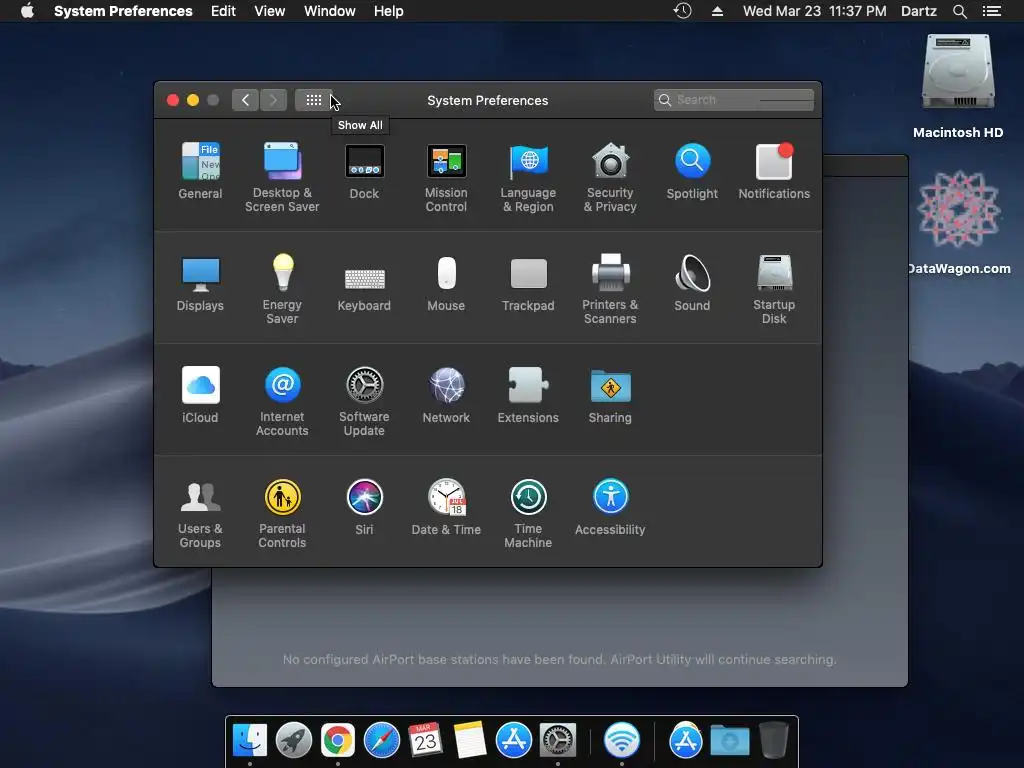
Task: Open the Dartz user menu
Action: pos(919,11)
